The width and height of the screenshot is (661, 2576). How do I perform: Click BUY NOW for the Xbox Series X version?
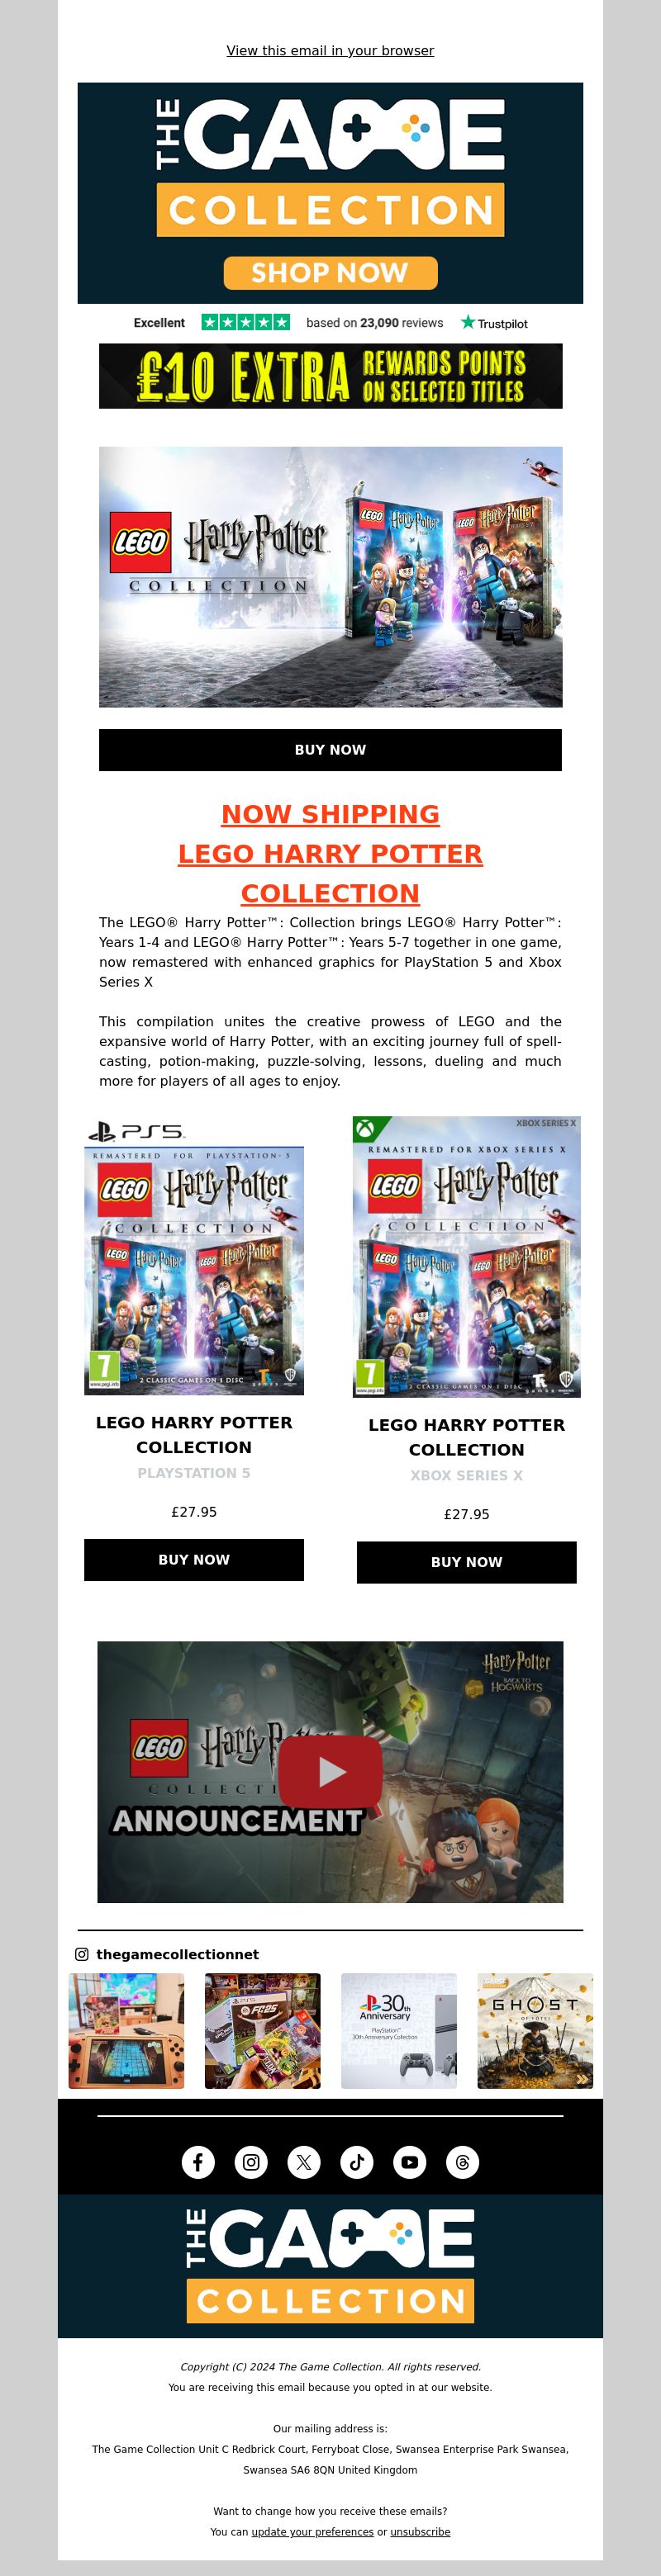[467, 1562]
